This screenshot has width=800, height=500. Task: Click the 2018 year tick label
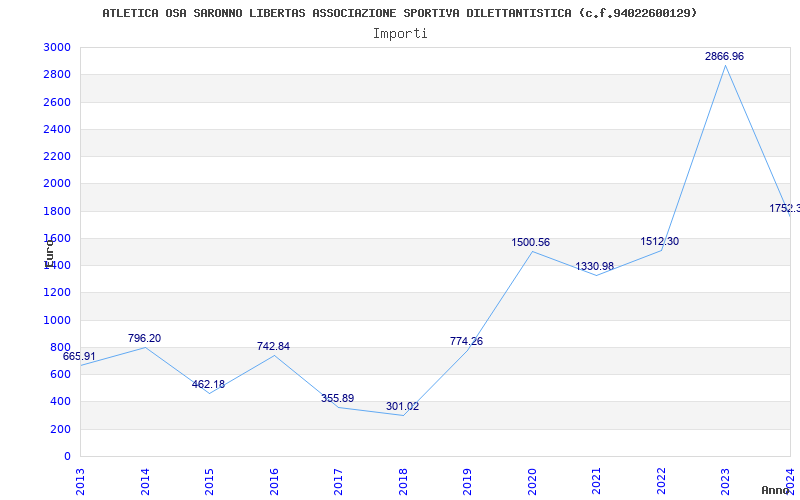403,479
